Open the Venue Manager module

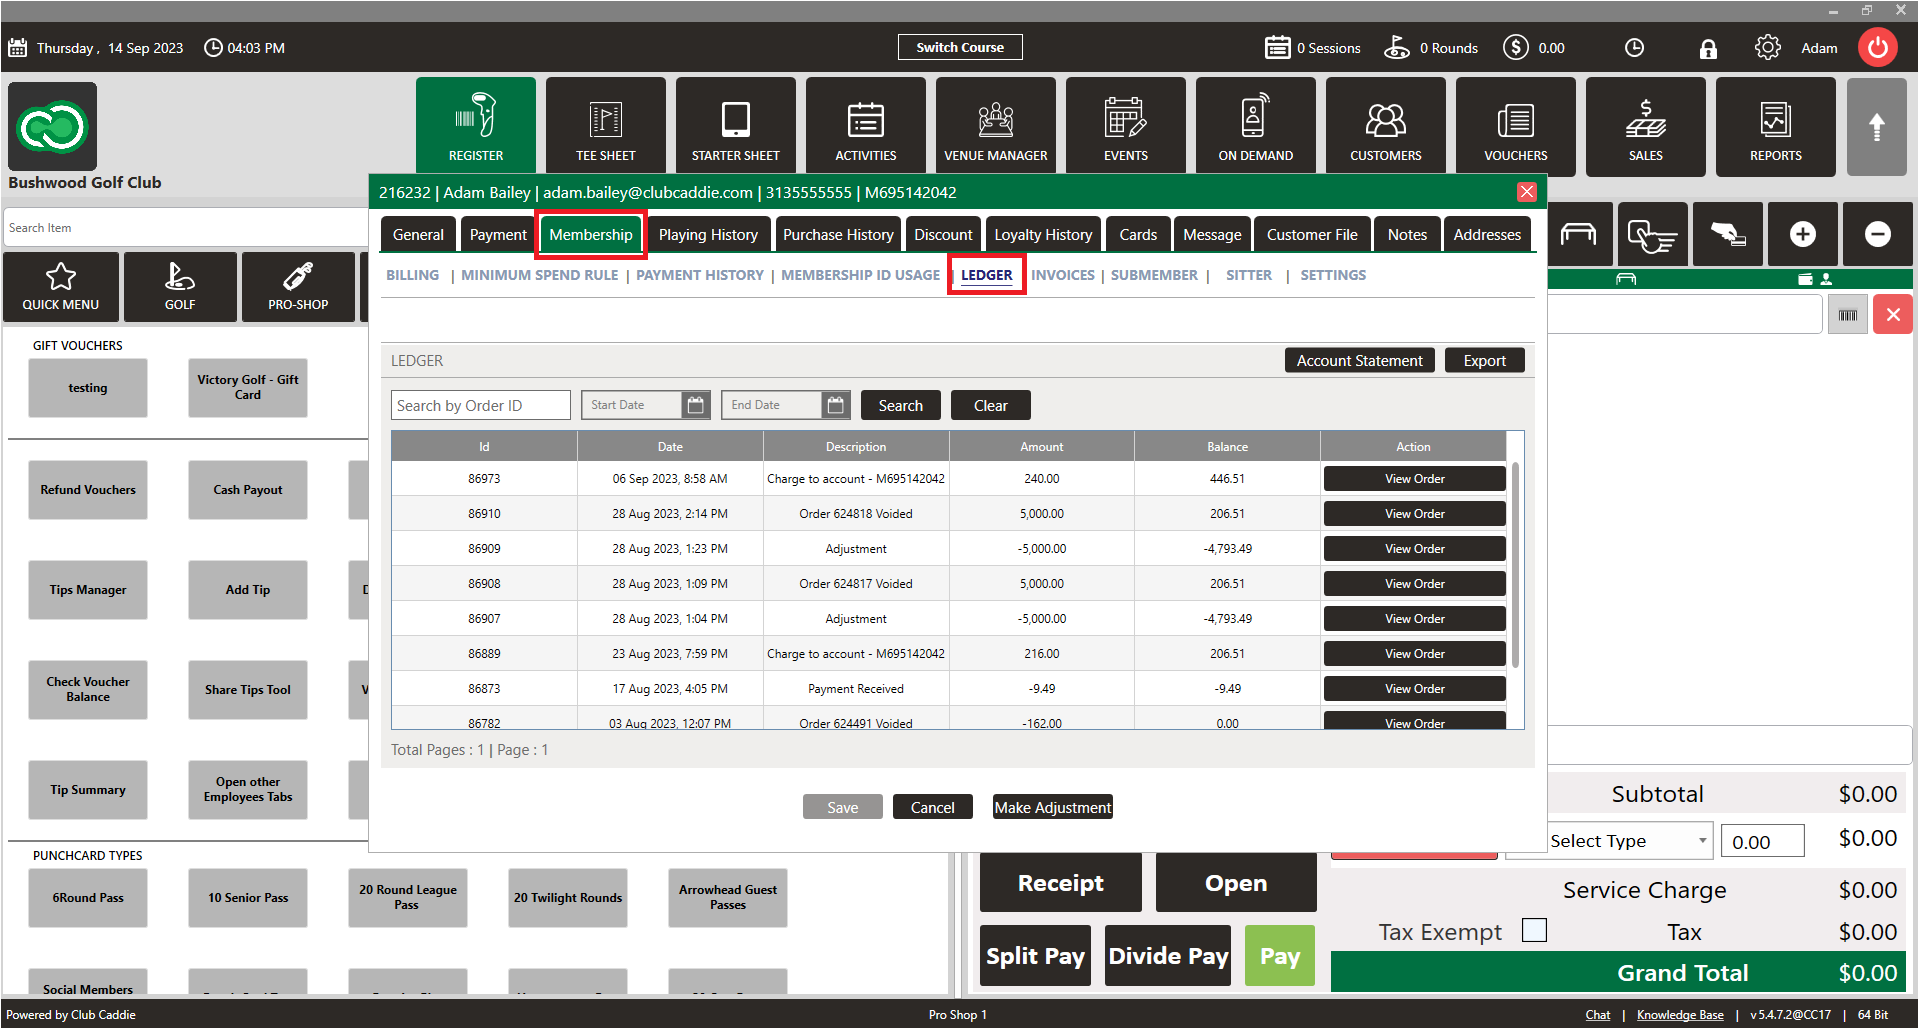coord(995,127)
